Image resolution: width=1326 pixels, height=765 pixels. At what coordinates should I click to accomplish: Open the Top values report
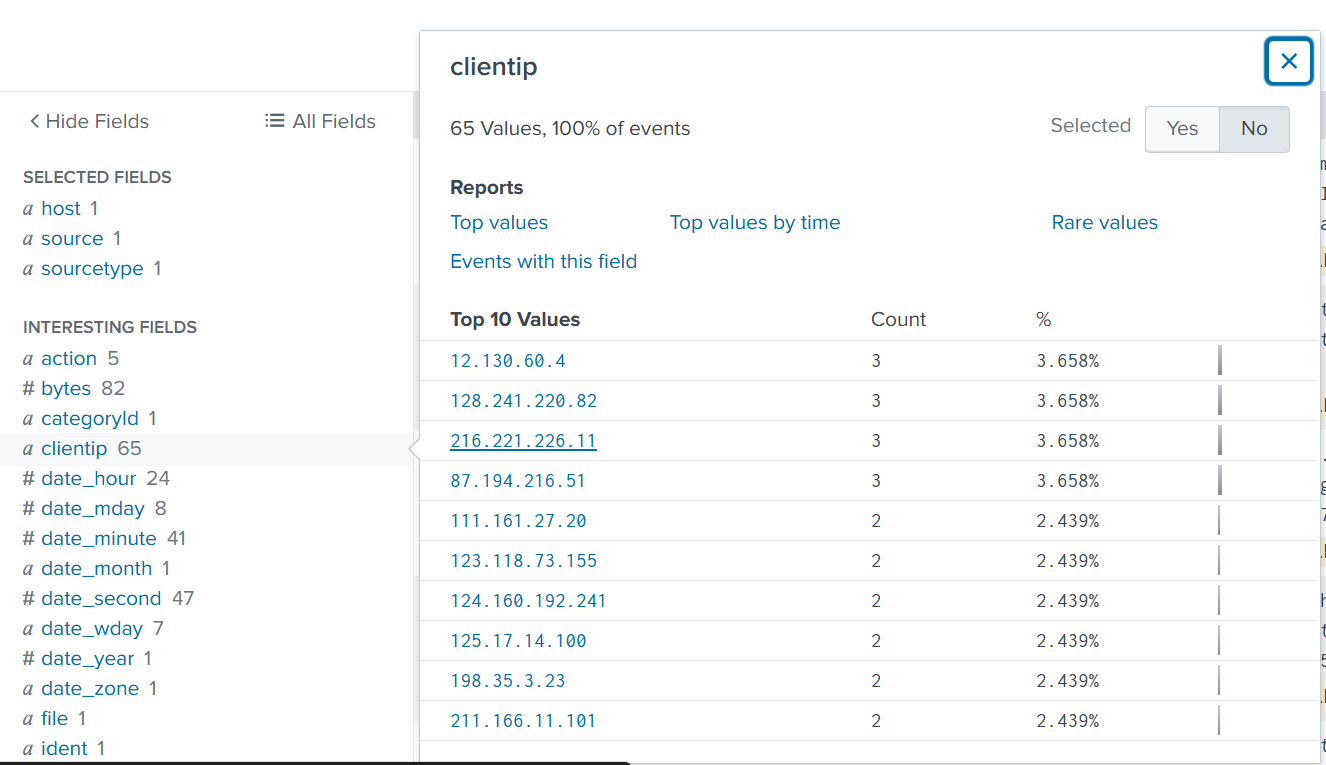tap(499, 223)
